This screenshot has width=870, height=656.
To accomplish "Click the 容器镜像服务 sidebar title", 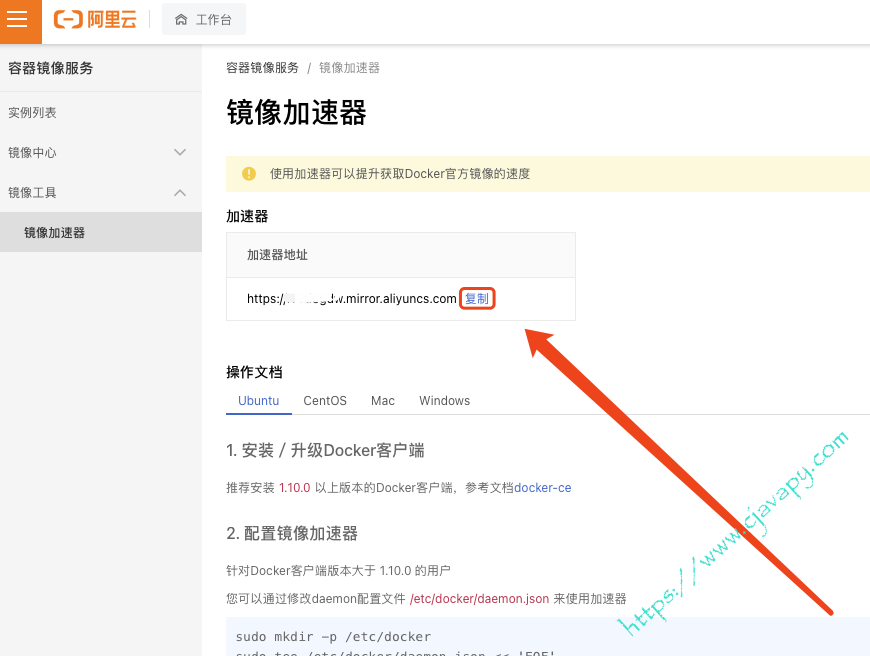I will pos(50,68).
